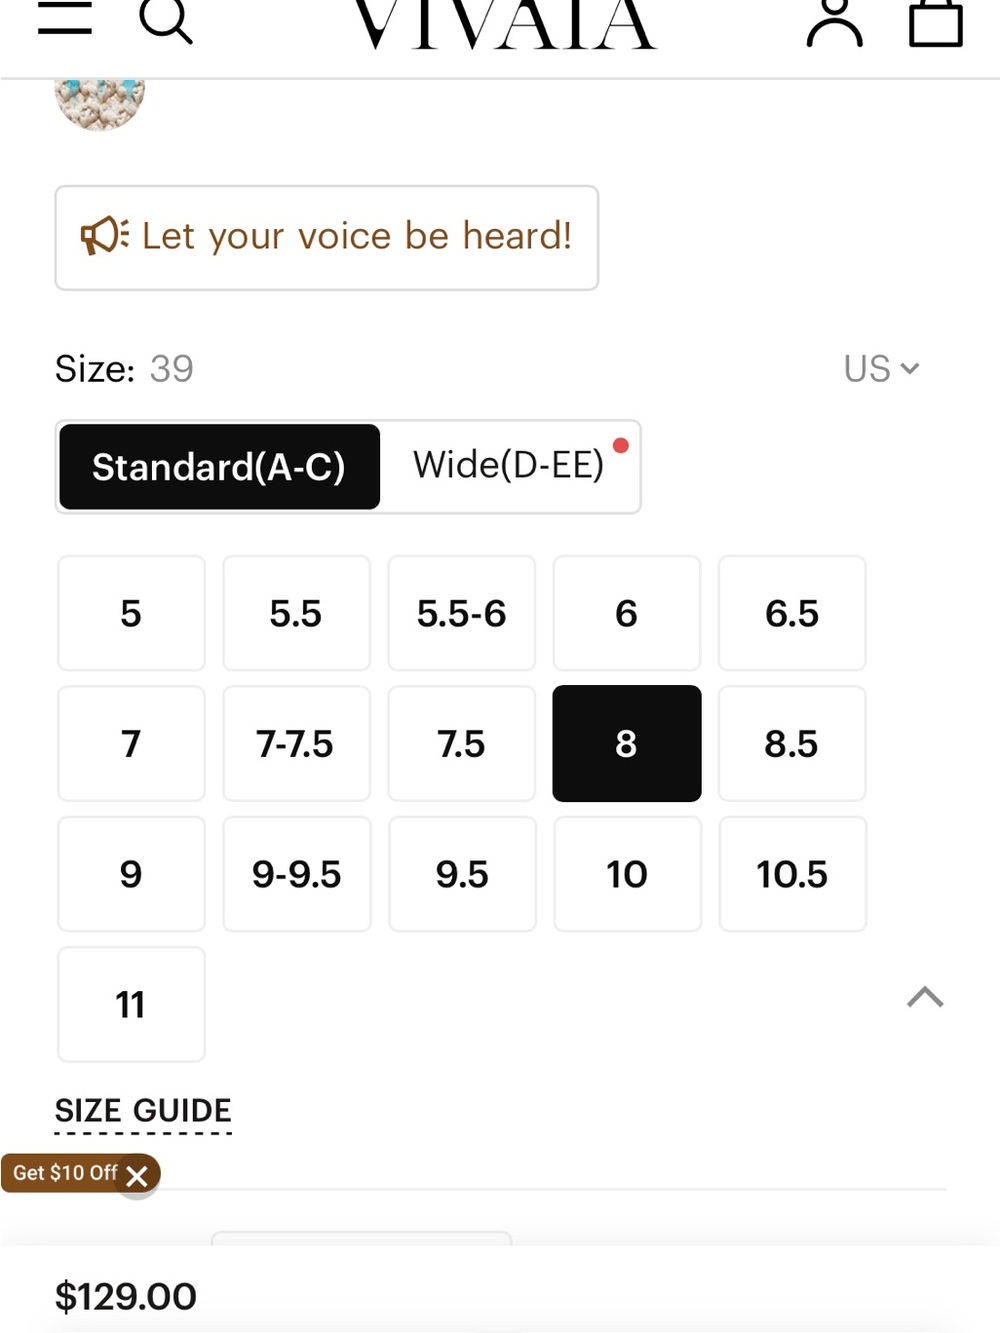Click the megaphone icon in the feedback box
This screenshot has width=1000, height=1333.
(104, 236)
